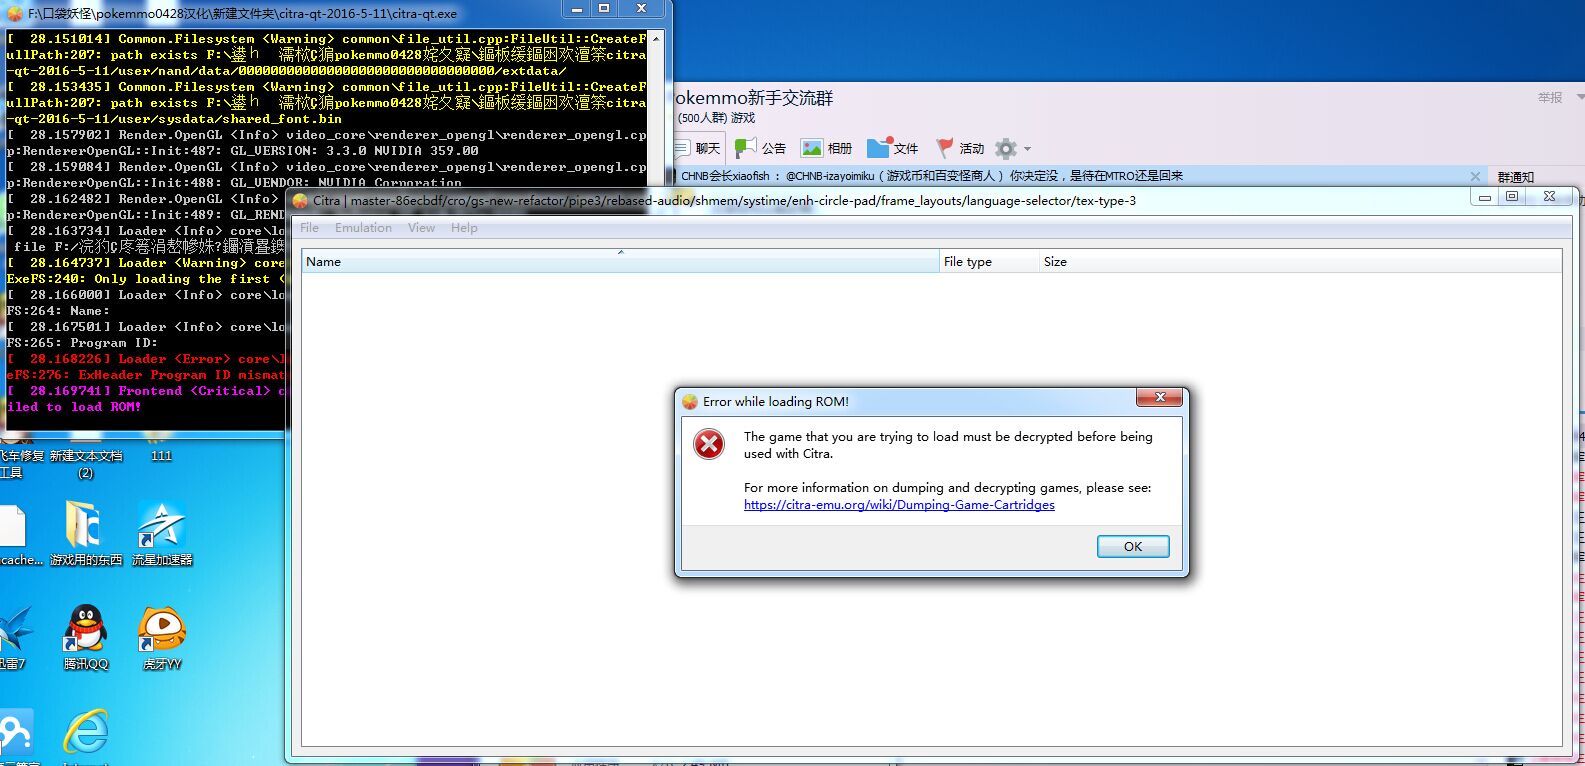Viewport: 1585px width, 766px height.
Task: Maximize the Citra main window
Action: click(1512, 197)
